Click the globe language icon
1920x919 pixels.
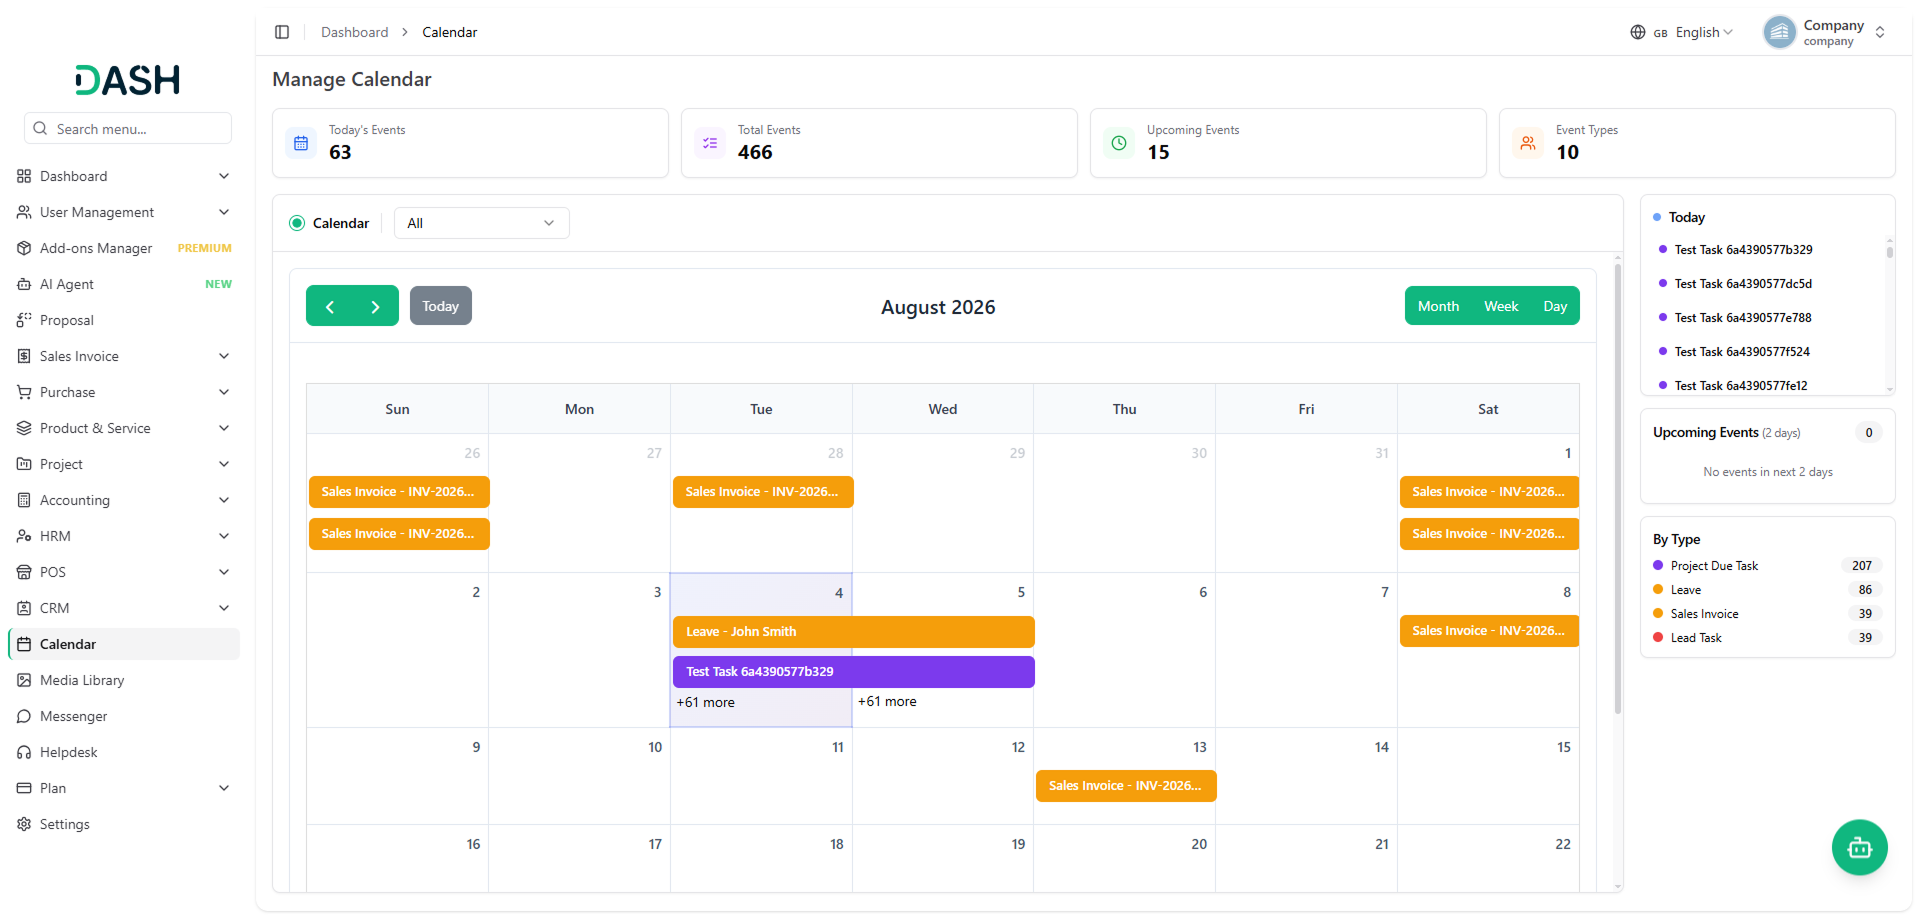click(x=1638, y=32)
